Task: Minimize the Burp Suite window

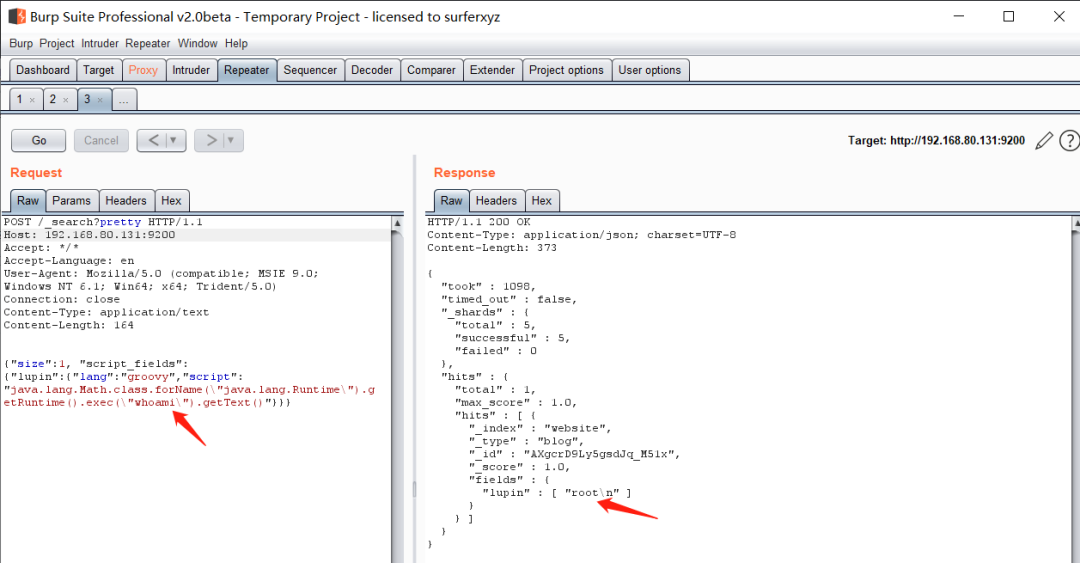Action: 959,17
